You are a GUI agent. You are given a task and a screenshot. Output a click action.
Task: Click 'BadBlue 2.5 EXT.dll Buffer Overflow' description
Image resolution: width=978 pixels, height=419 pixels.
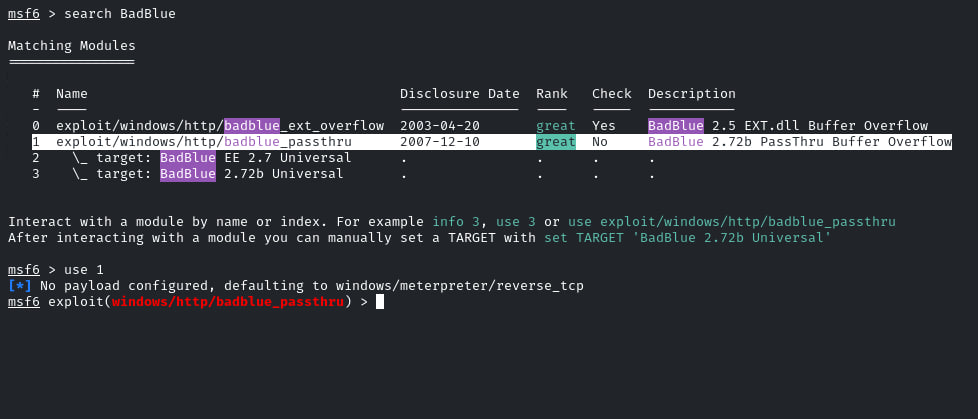pyautogui.click(x=788, y=126)
